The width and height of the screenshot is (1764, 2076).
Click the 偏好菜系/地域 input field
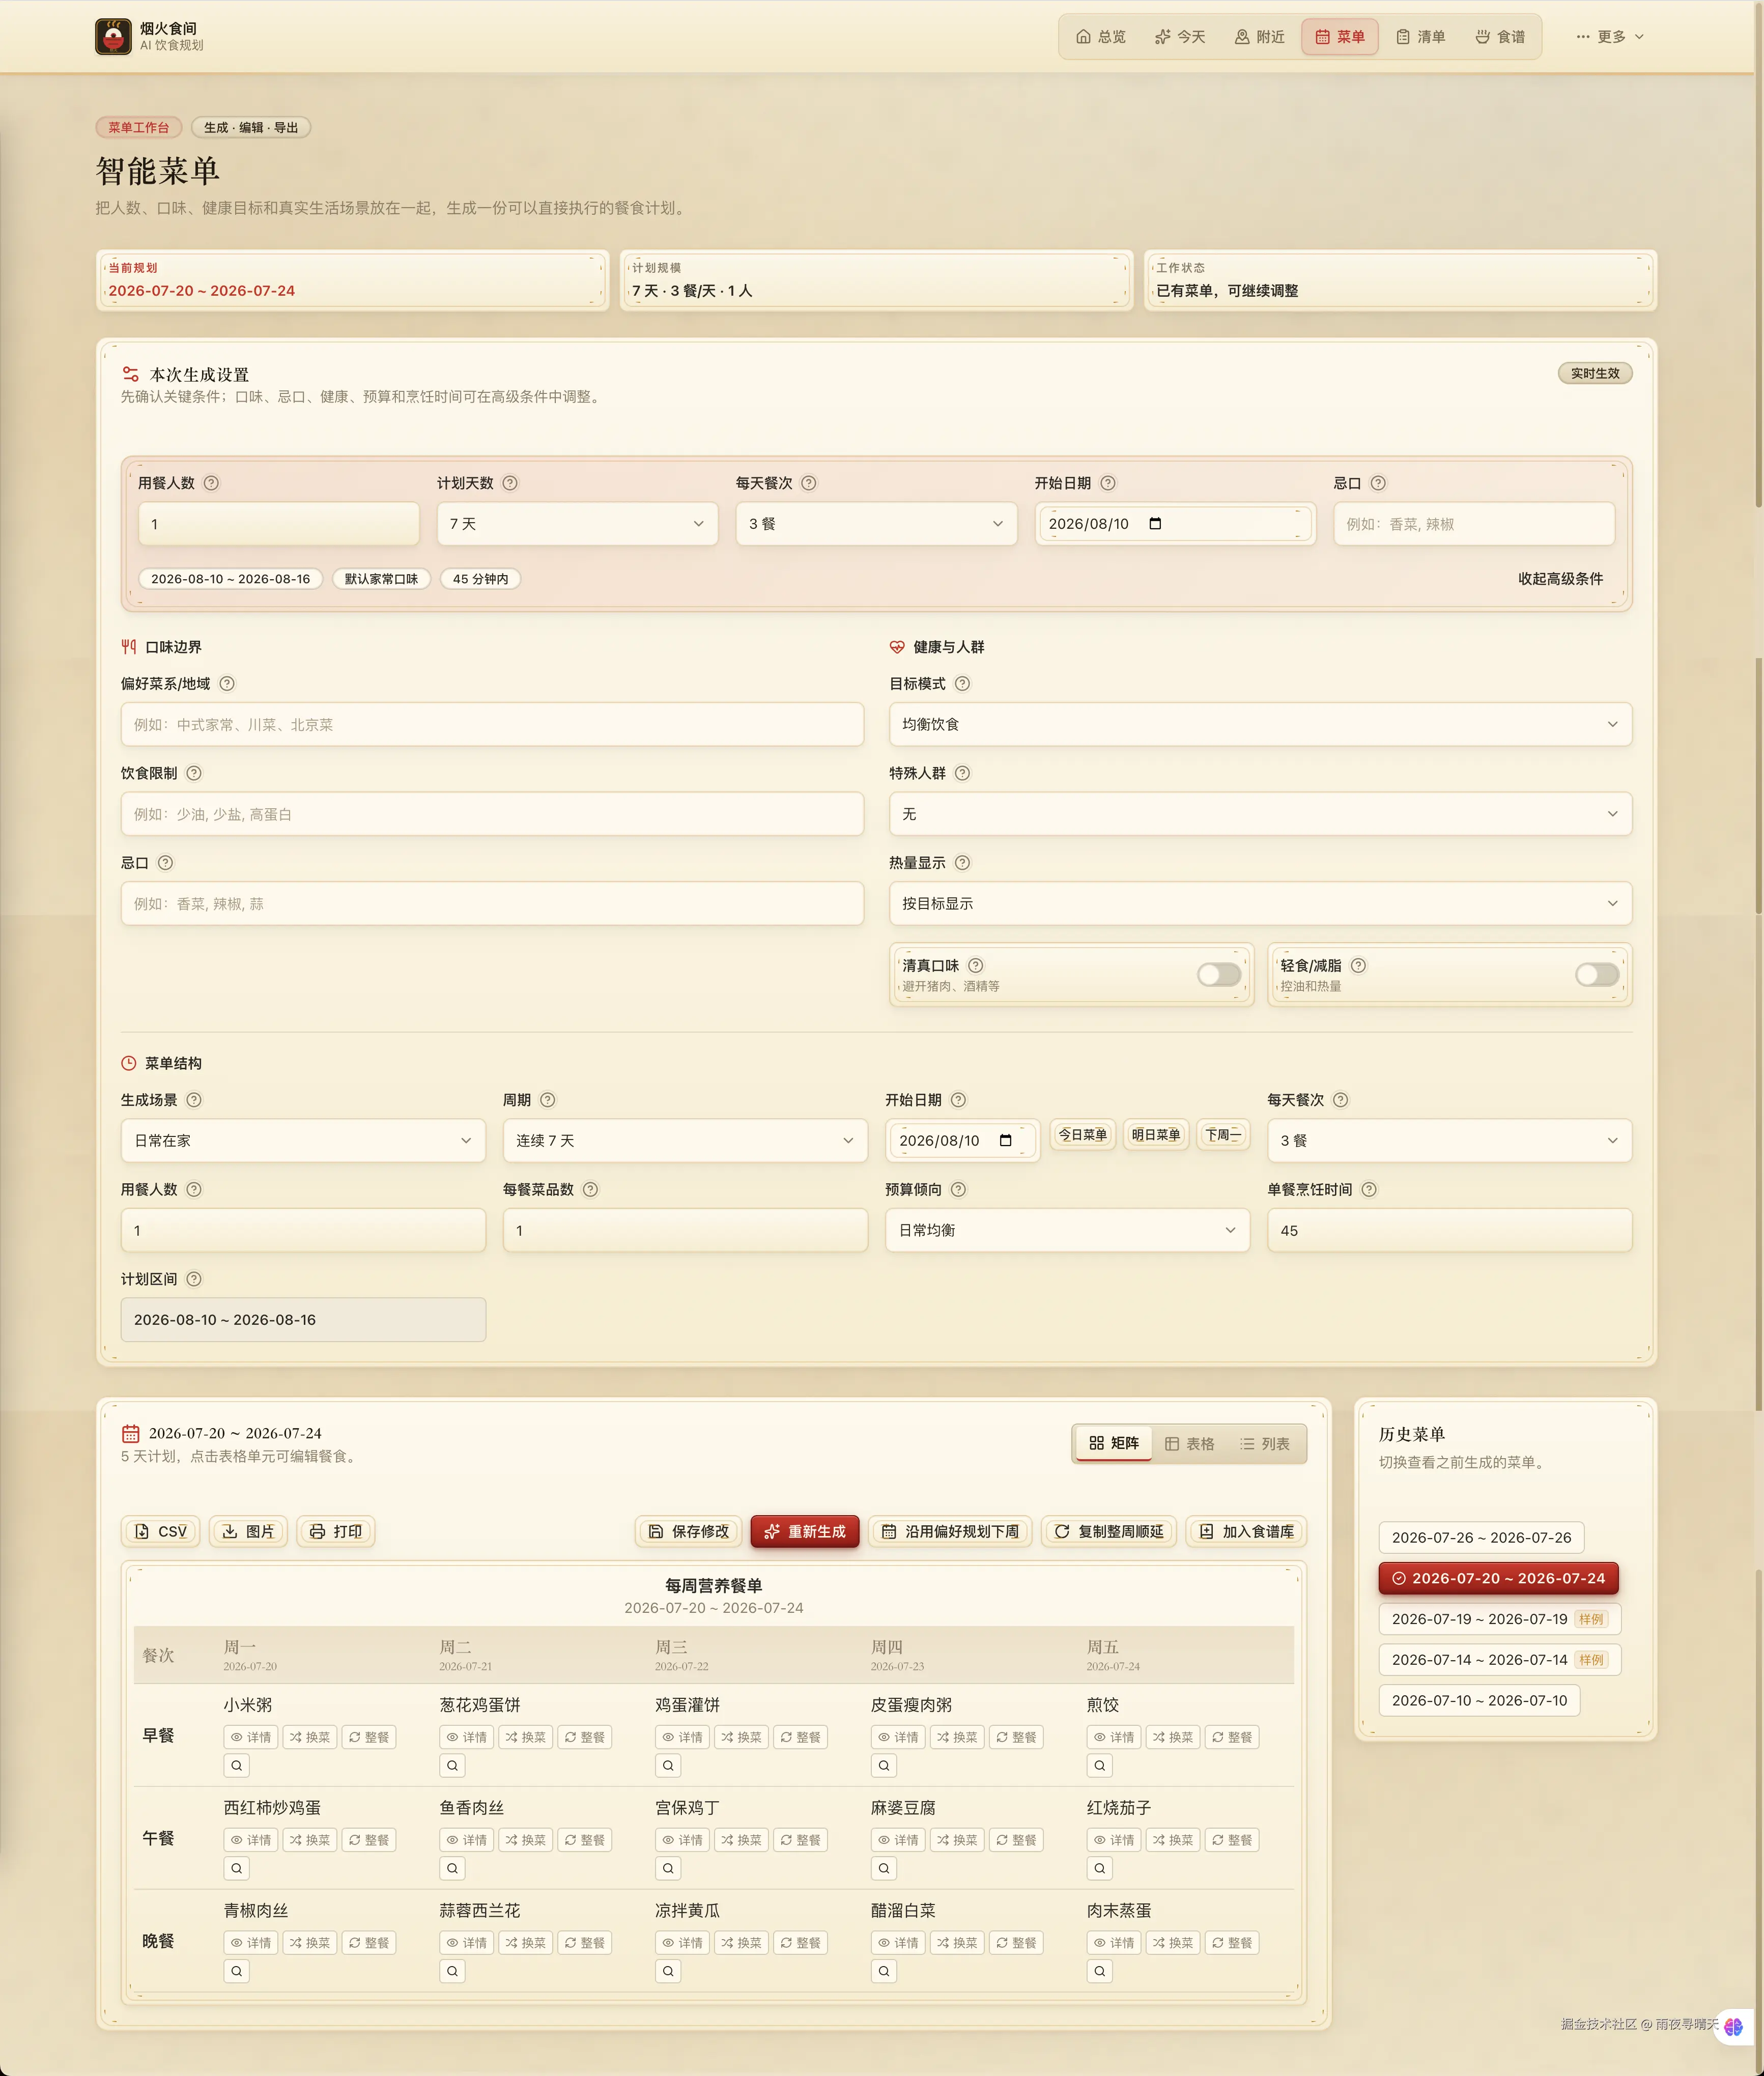[x=492, y=724]
